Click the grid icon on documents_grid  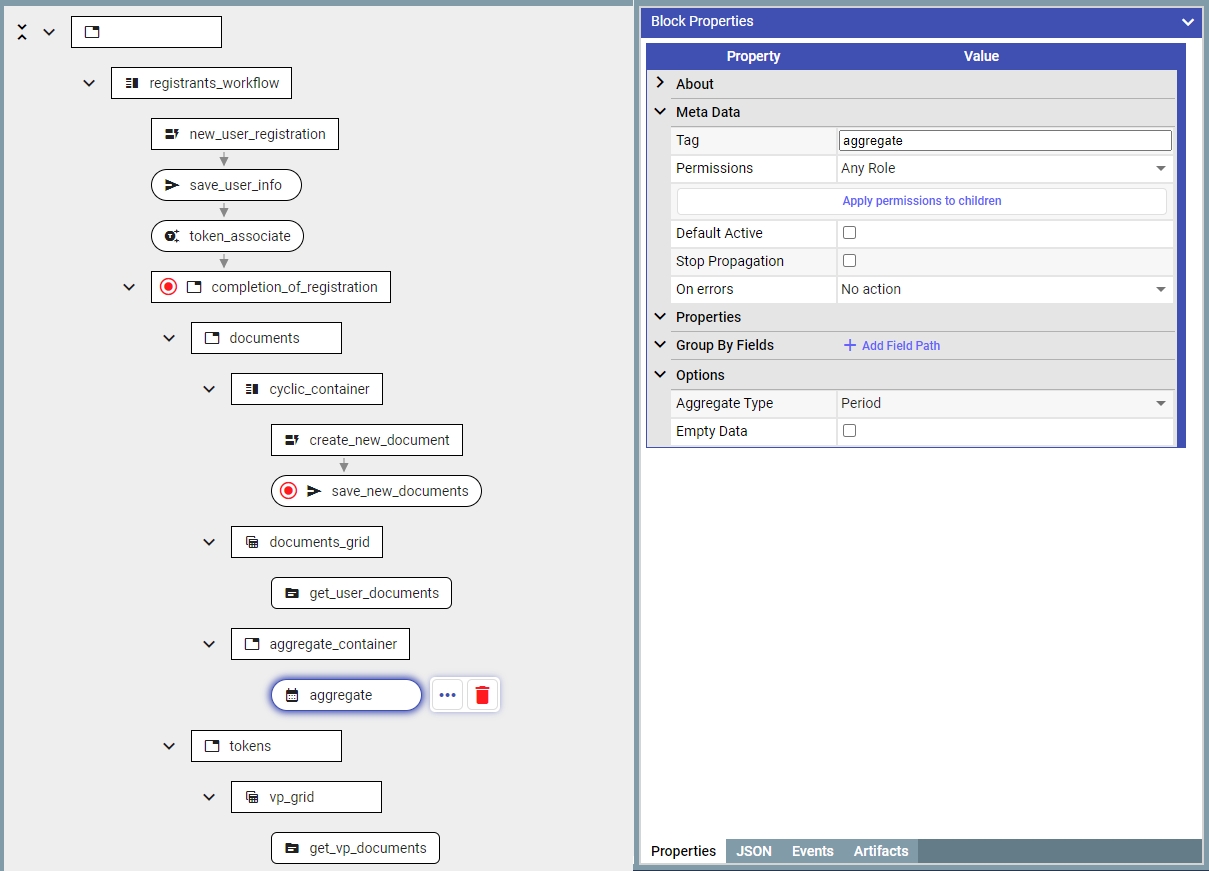[x=252, y=542]
